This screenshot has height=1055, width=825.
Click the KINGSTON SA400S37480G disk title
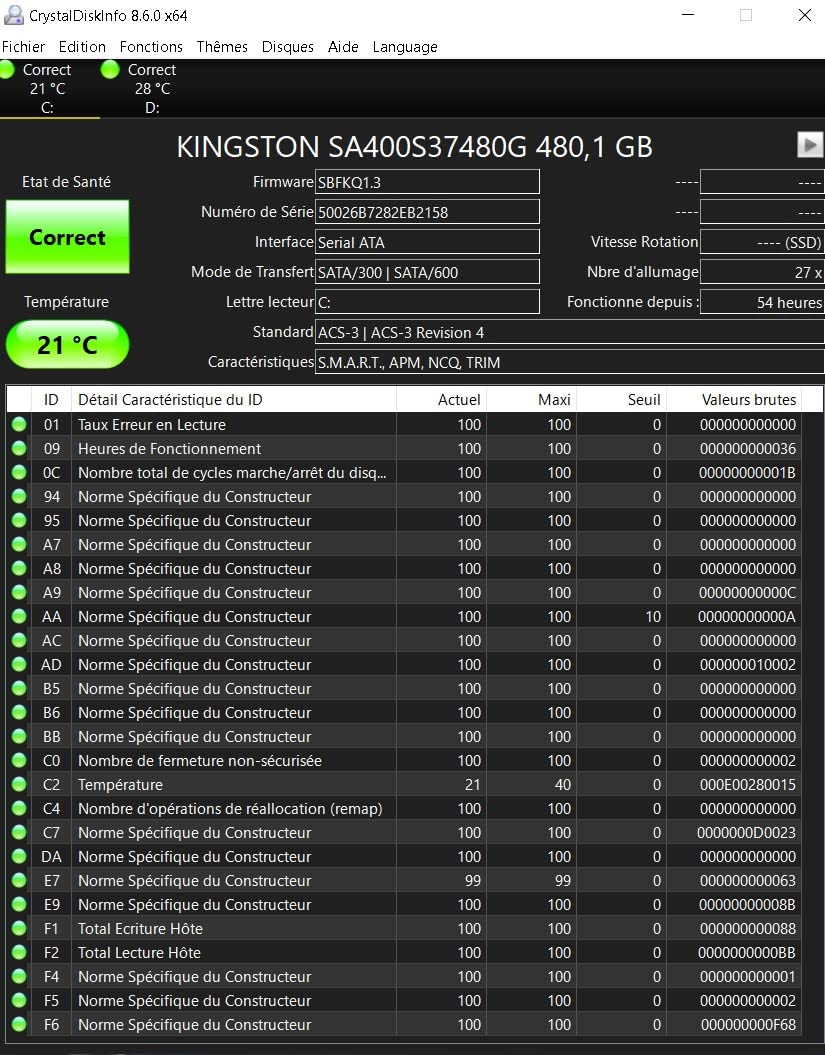click(x=415, y=147)
